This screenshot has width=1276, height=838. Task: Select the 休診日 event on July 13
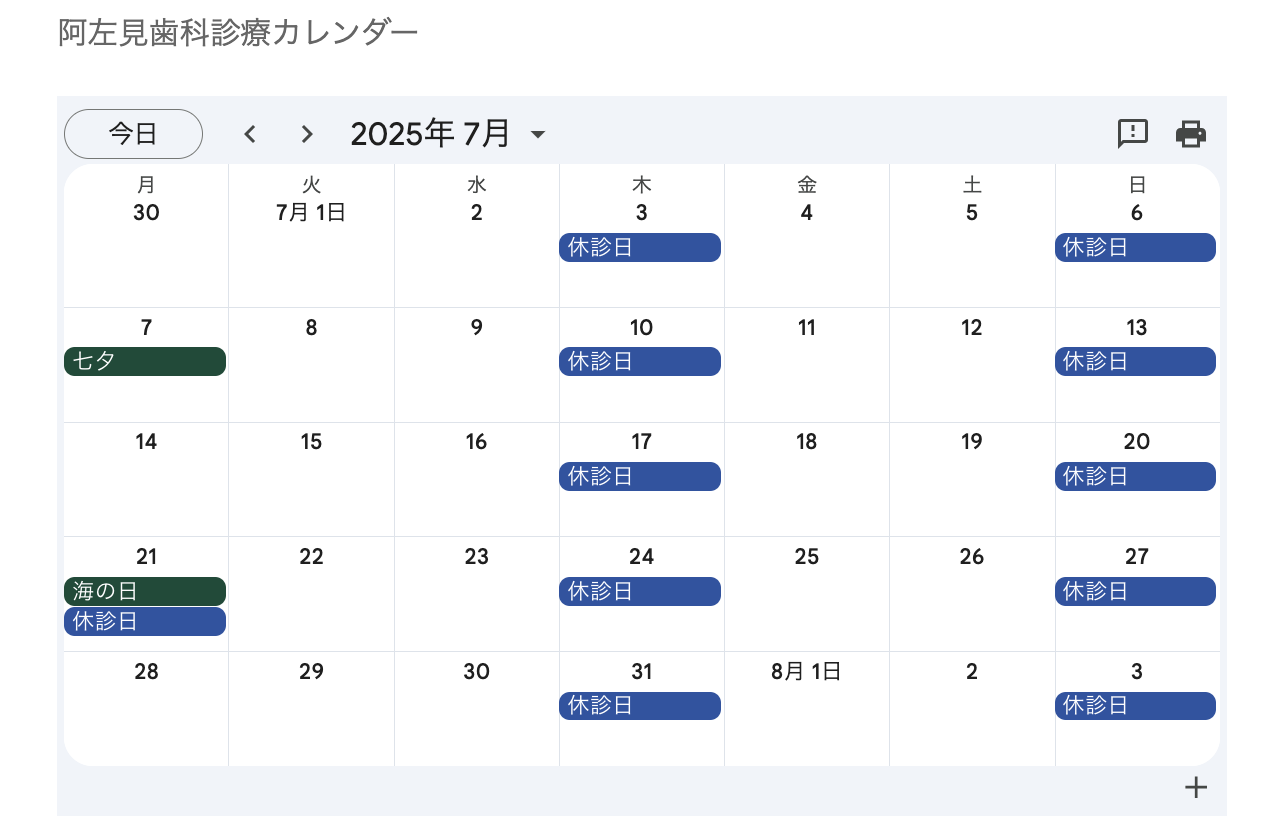1135,362
